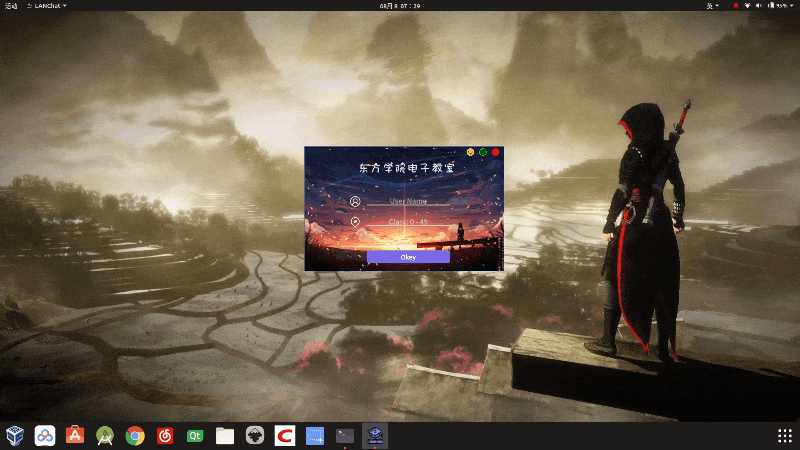Image resolution: width=800 pixels, height=450 pixels.
Task: Expand the system menu arrow at top right
Action: click(x=793, y=6)
